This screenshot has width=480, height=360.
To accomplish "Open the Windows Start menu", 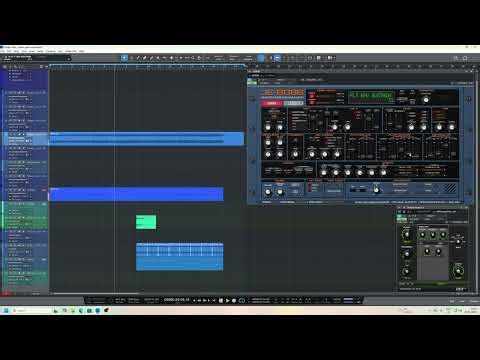I will tap(6, 310).
